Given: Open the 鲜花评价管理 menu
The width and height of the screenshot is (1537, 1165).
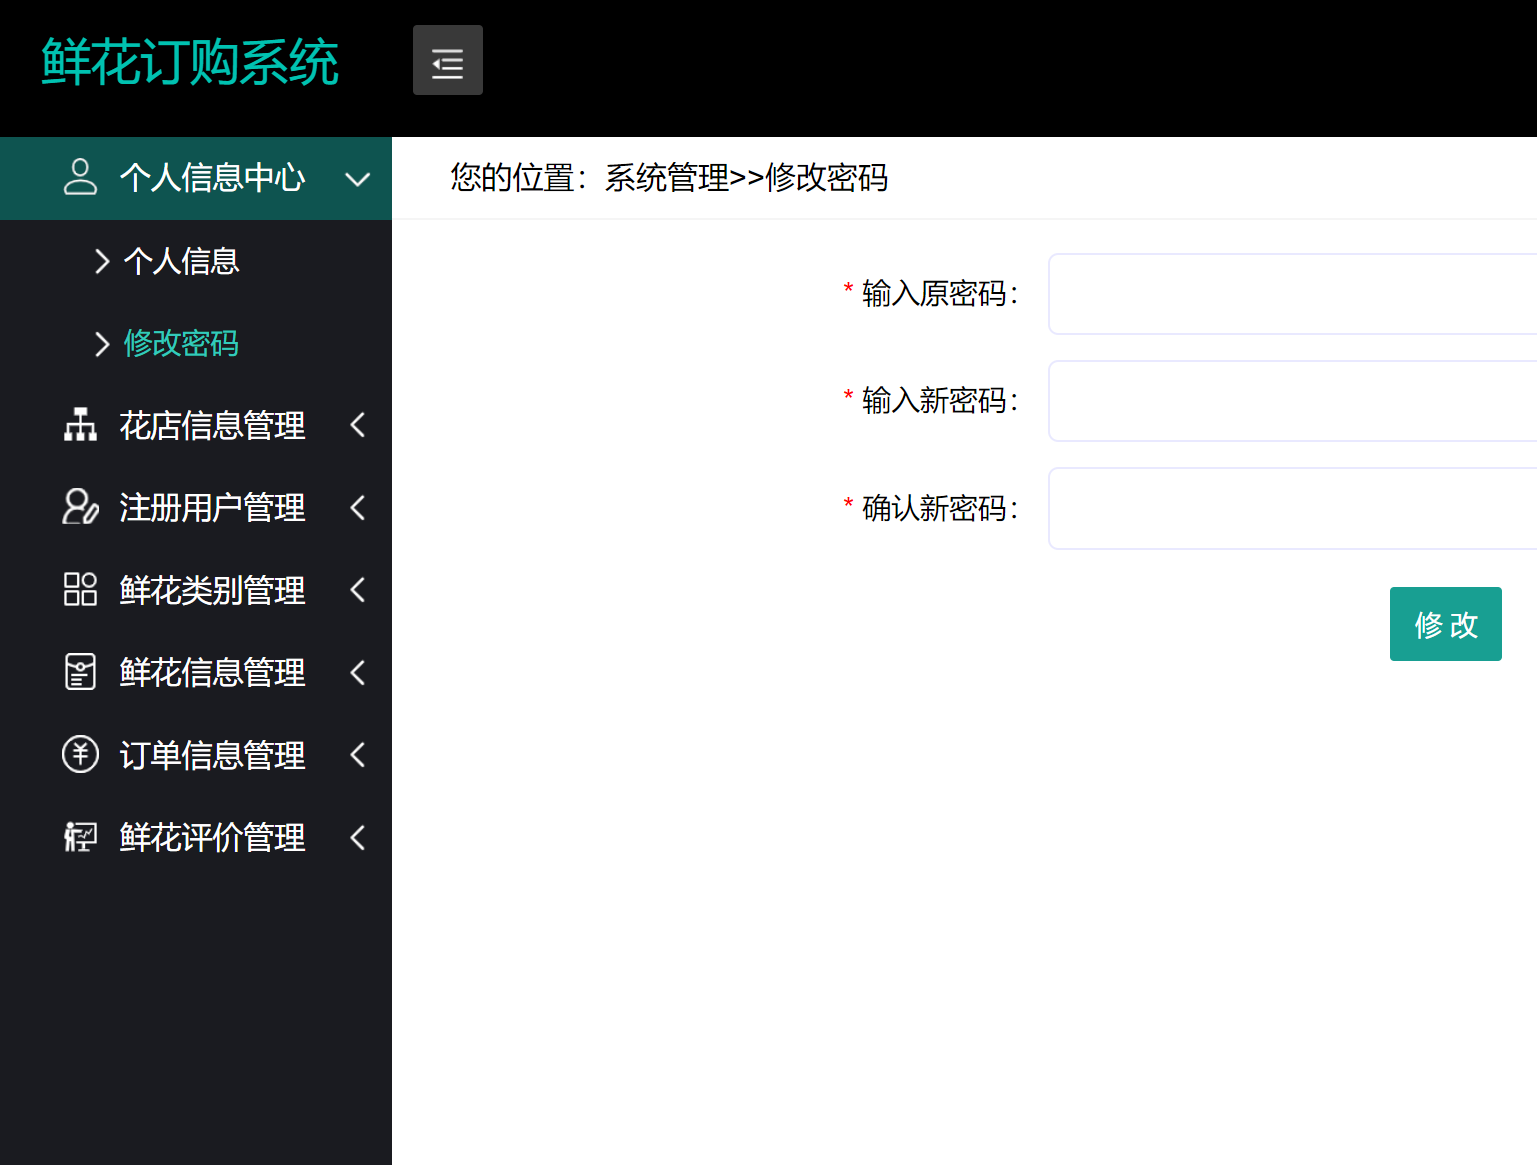Looking at the screenshot, I should [196, 837].
